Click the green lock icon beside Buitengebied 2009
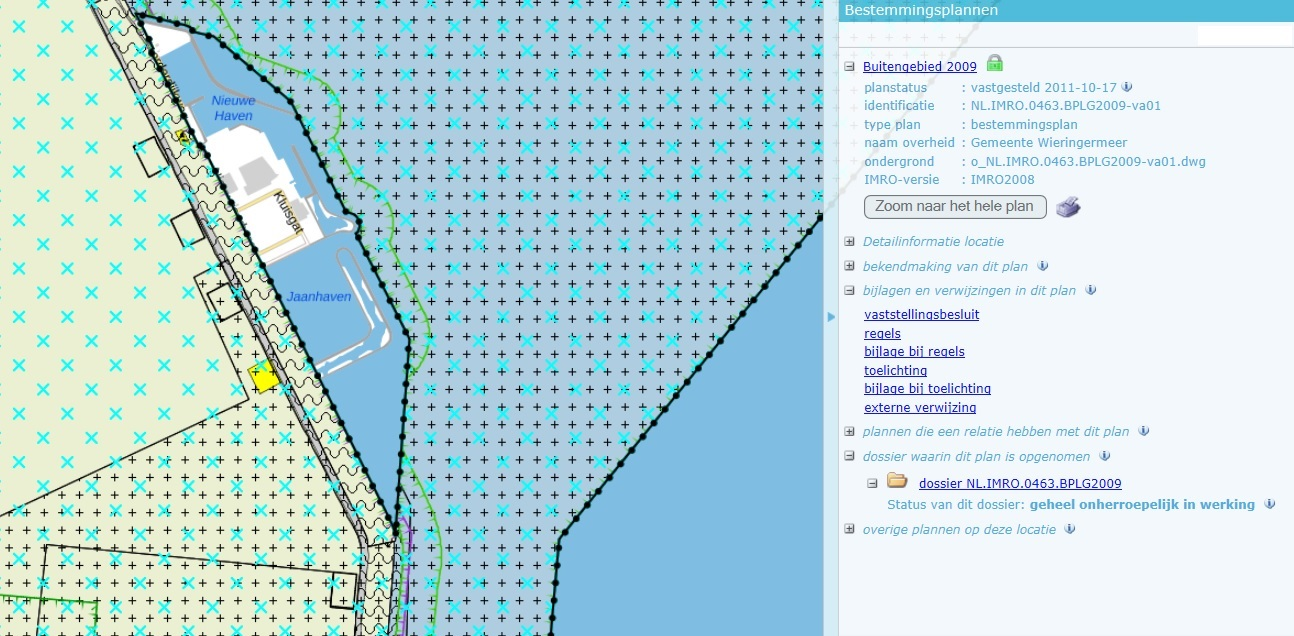This screenshot has width=1294, height=636. 994,64
